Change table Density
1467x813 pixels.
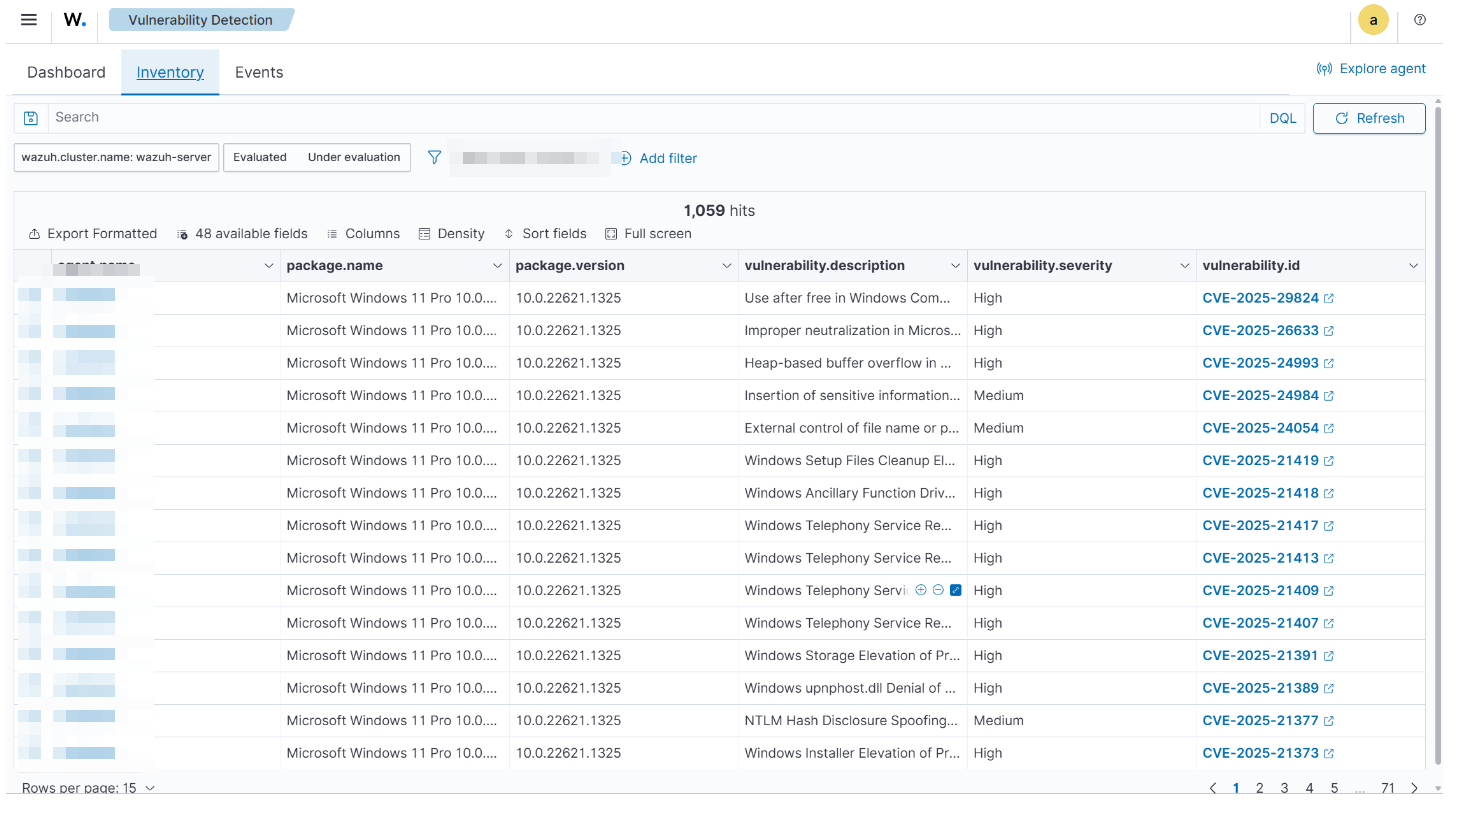pyautogui.click(x=451, y=234)
